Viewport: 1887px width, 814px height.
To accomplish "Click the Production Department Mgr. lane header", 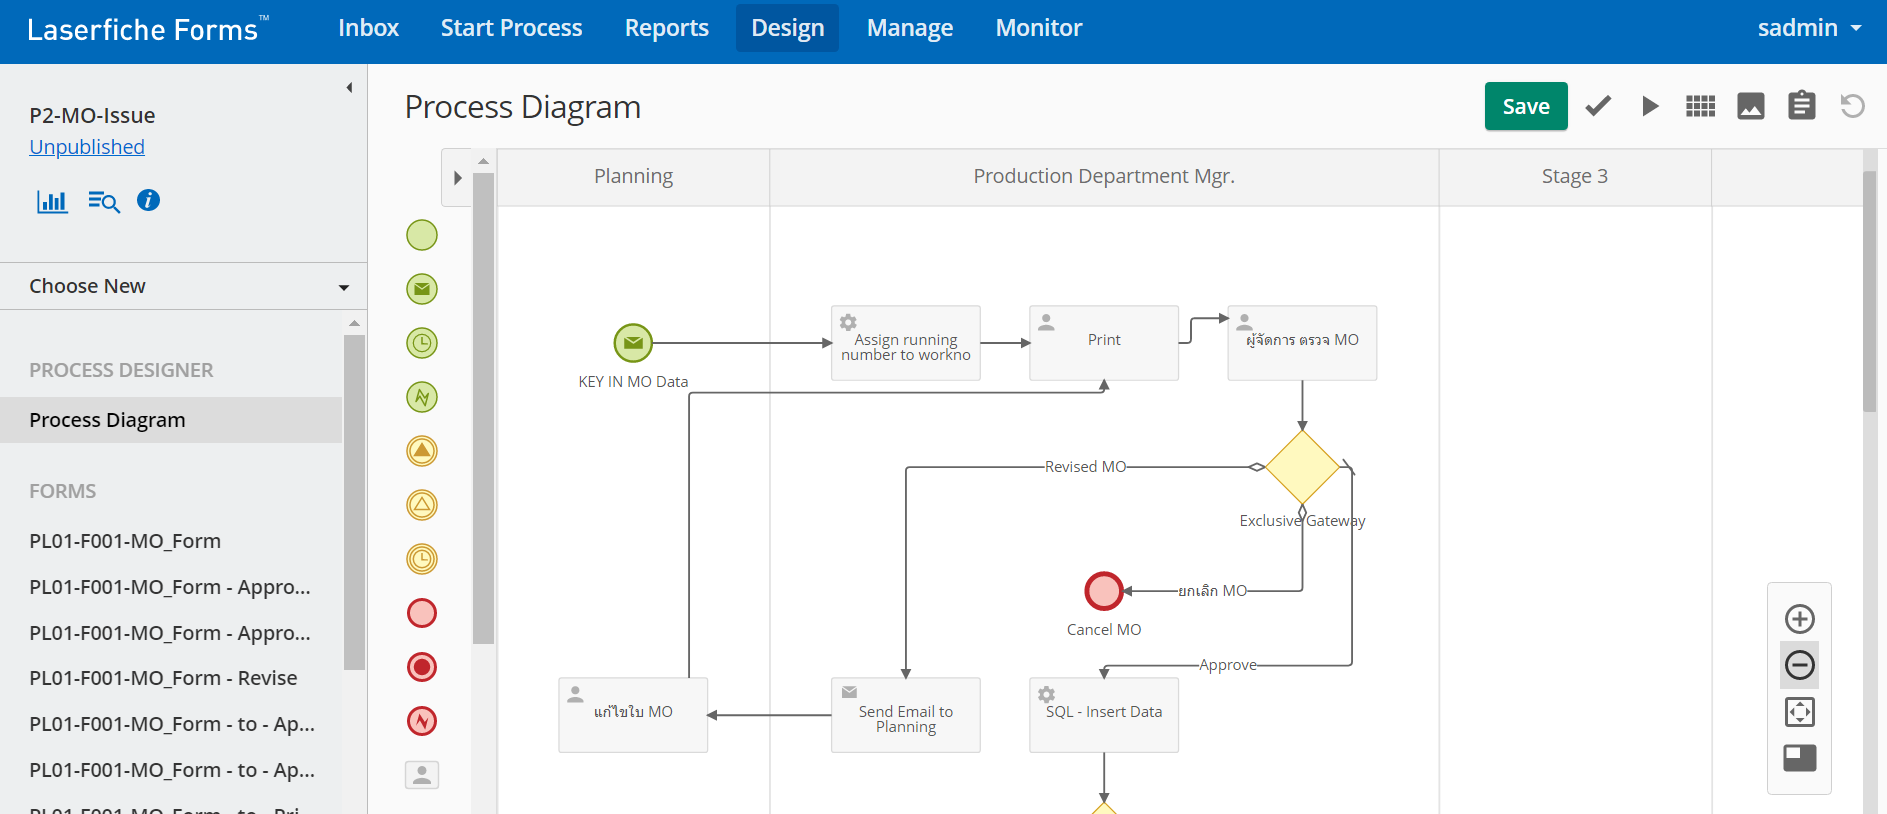I will coord(1104,177).
